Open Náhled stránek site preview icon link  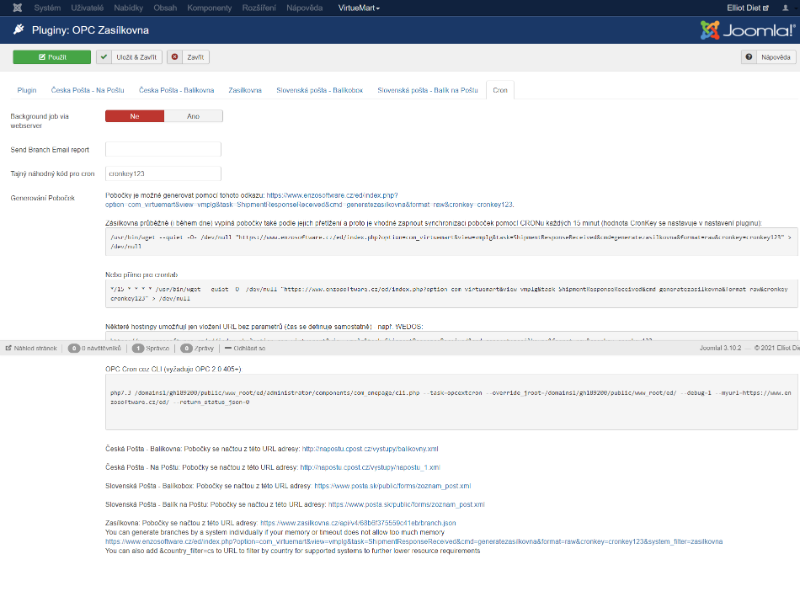pyautogui.click(x=32, y=348)
